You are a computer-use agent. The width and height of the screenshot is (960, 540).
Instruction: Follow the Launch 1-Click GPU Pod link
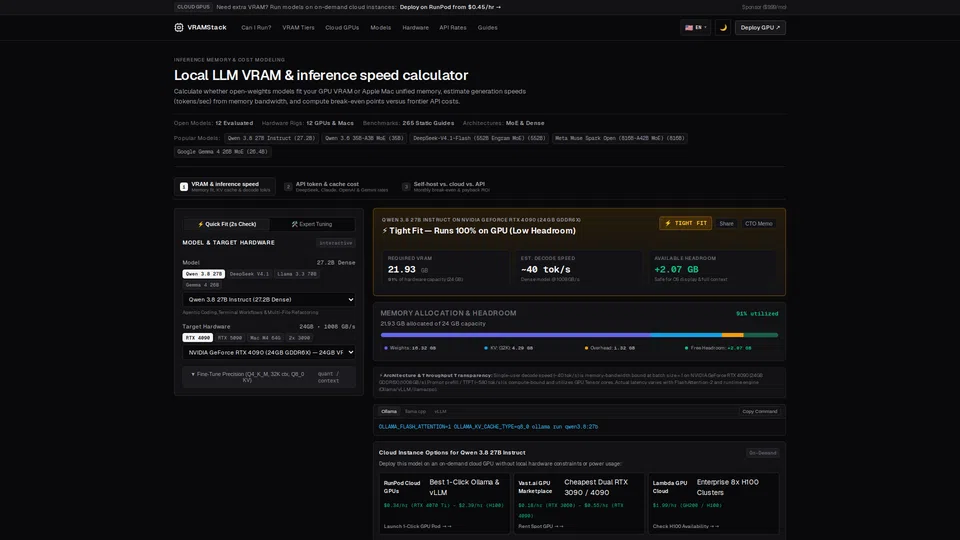(x=418, y=527)
